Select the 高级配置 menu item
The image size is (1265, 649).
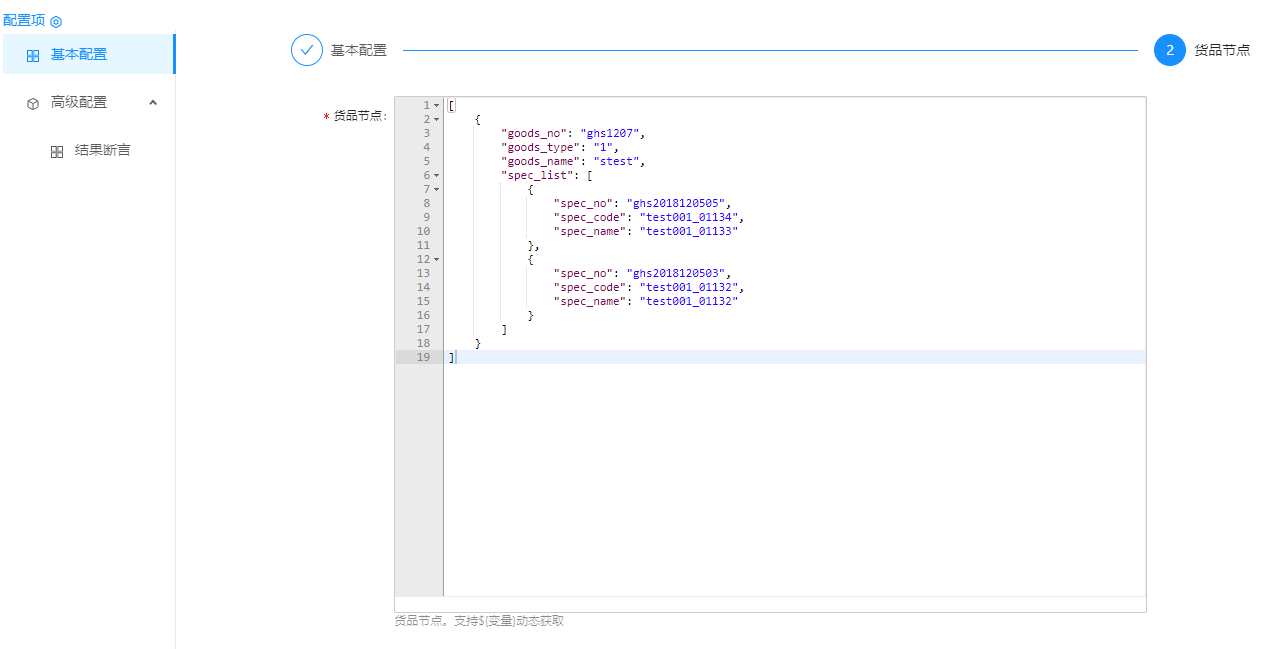click(79, 102)
